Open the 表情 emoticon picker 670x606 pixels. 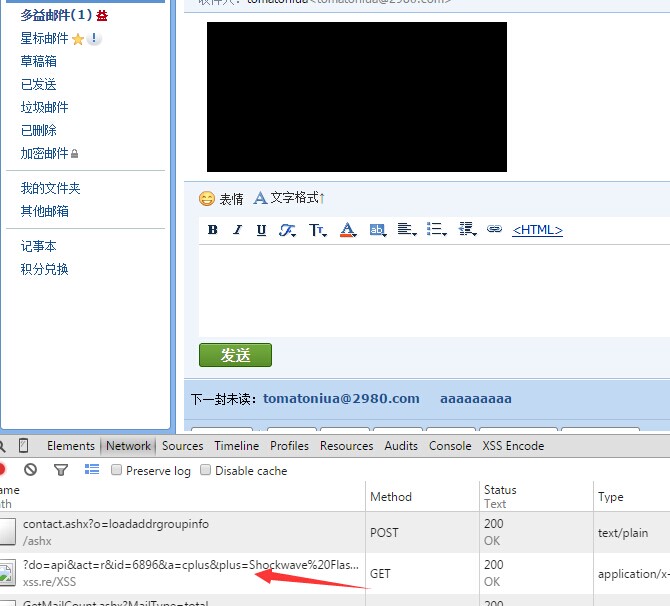pos(221,199)
